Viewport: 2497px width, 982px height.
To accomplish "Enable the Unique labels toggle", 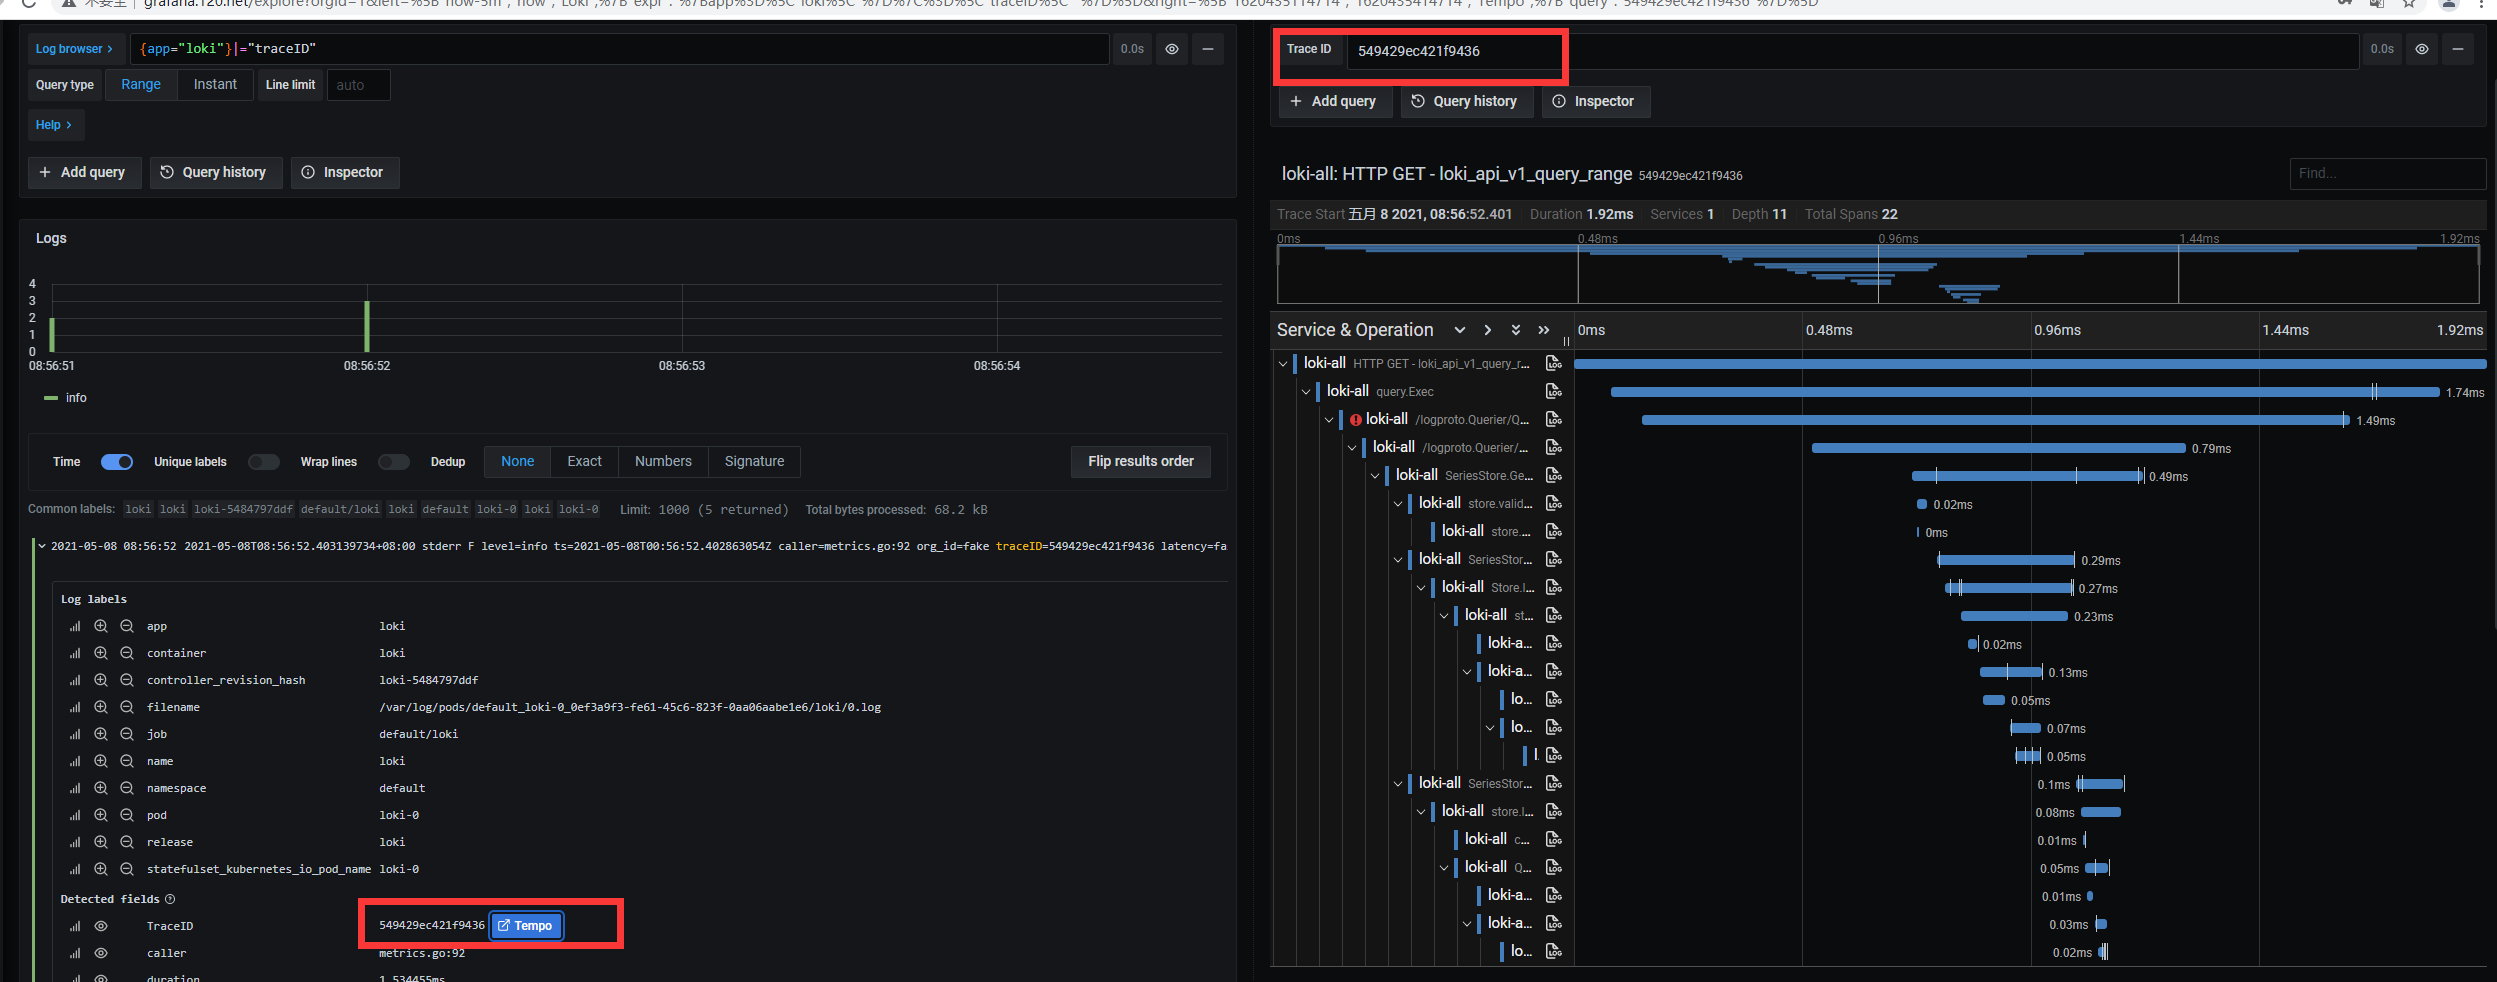I will tap(263, 461).
